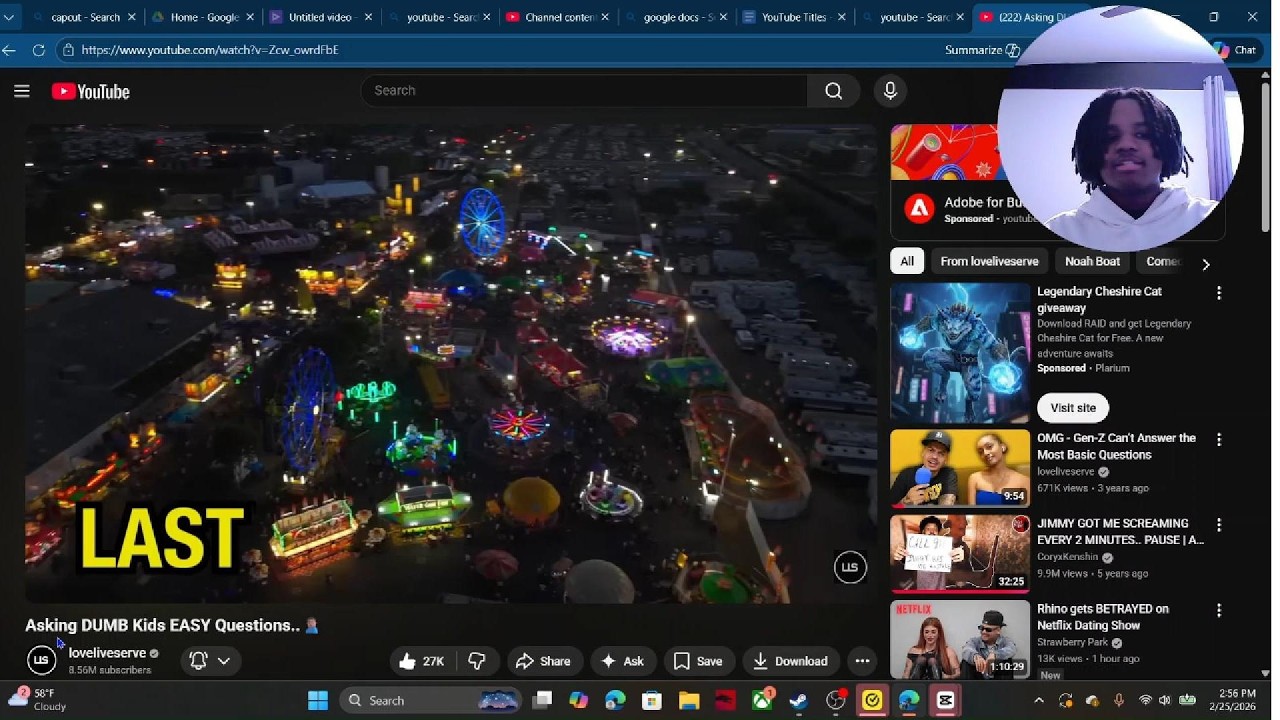Open loveliveserve channel avatar under the video
This screenshot has width=1280, height=720.
[41, 660]
